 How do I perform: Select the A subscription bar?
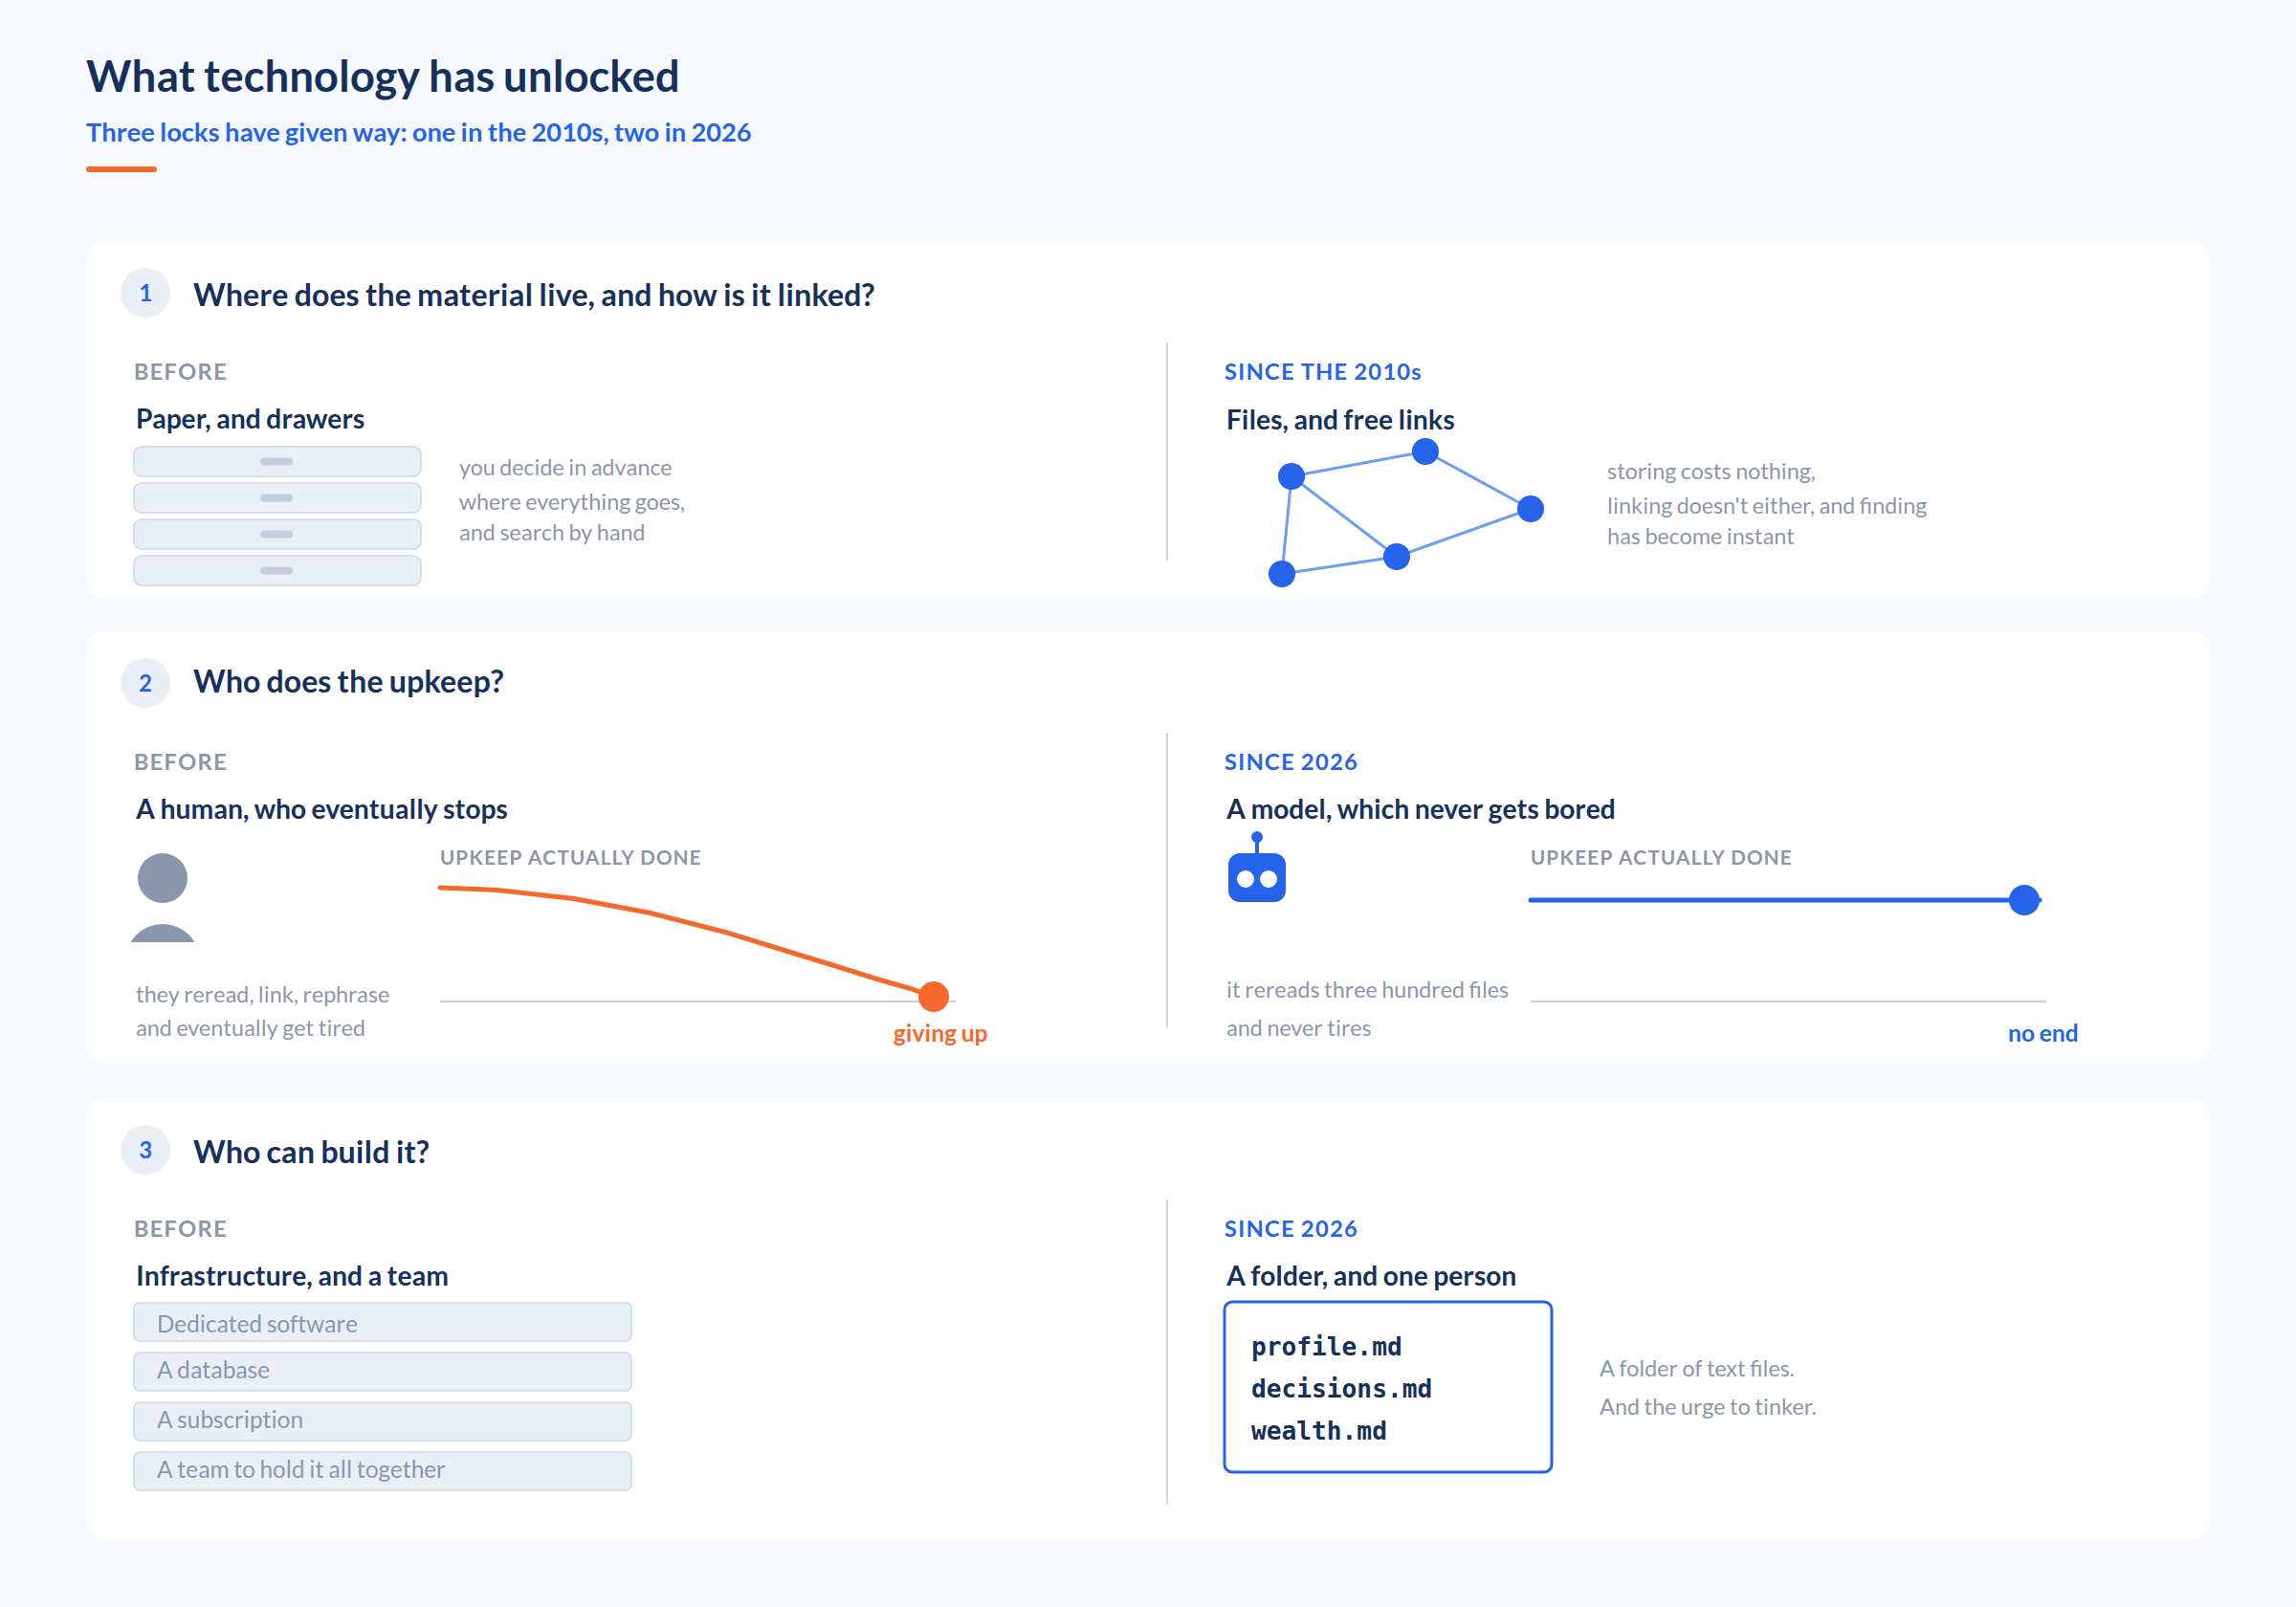click(x=382, y=1421)
